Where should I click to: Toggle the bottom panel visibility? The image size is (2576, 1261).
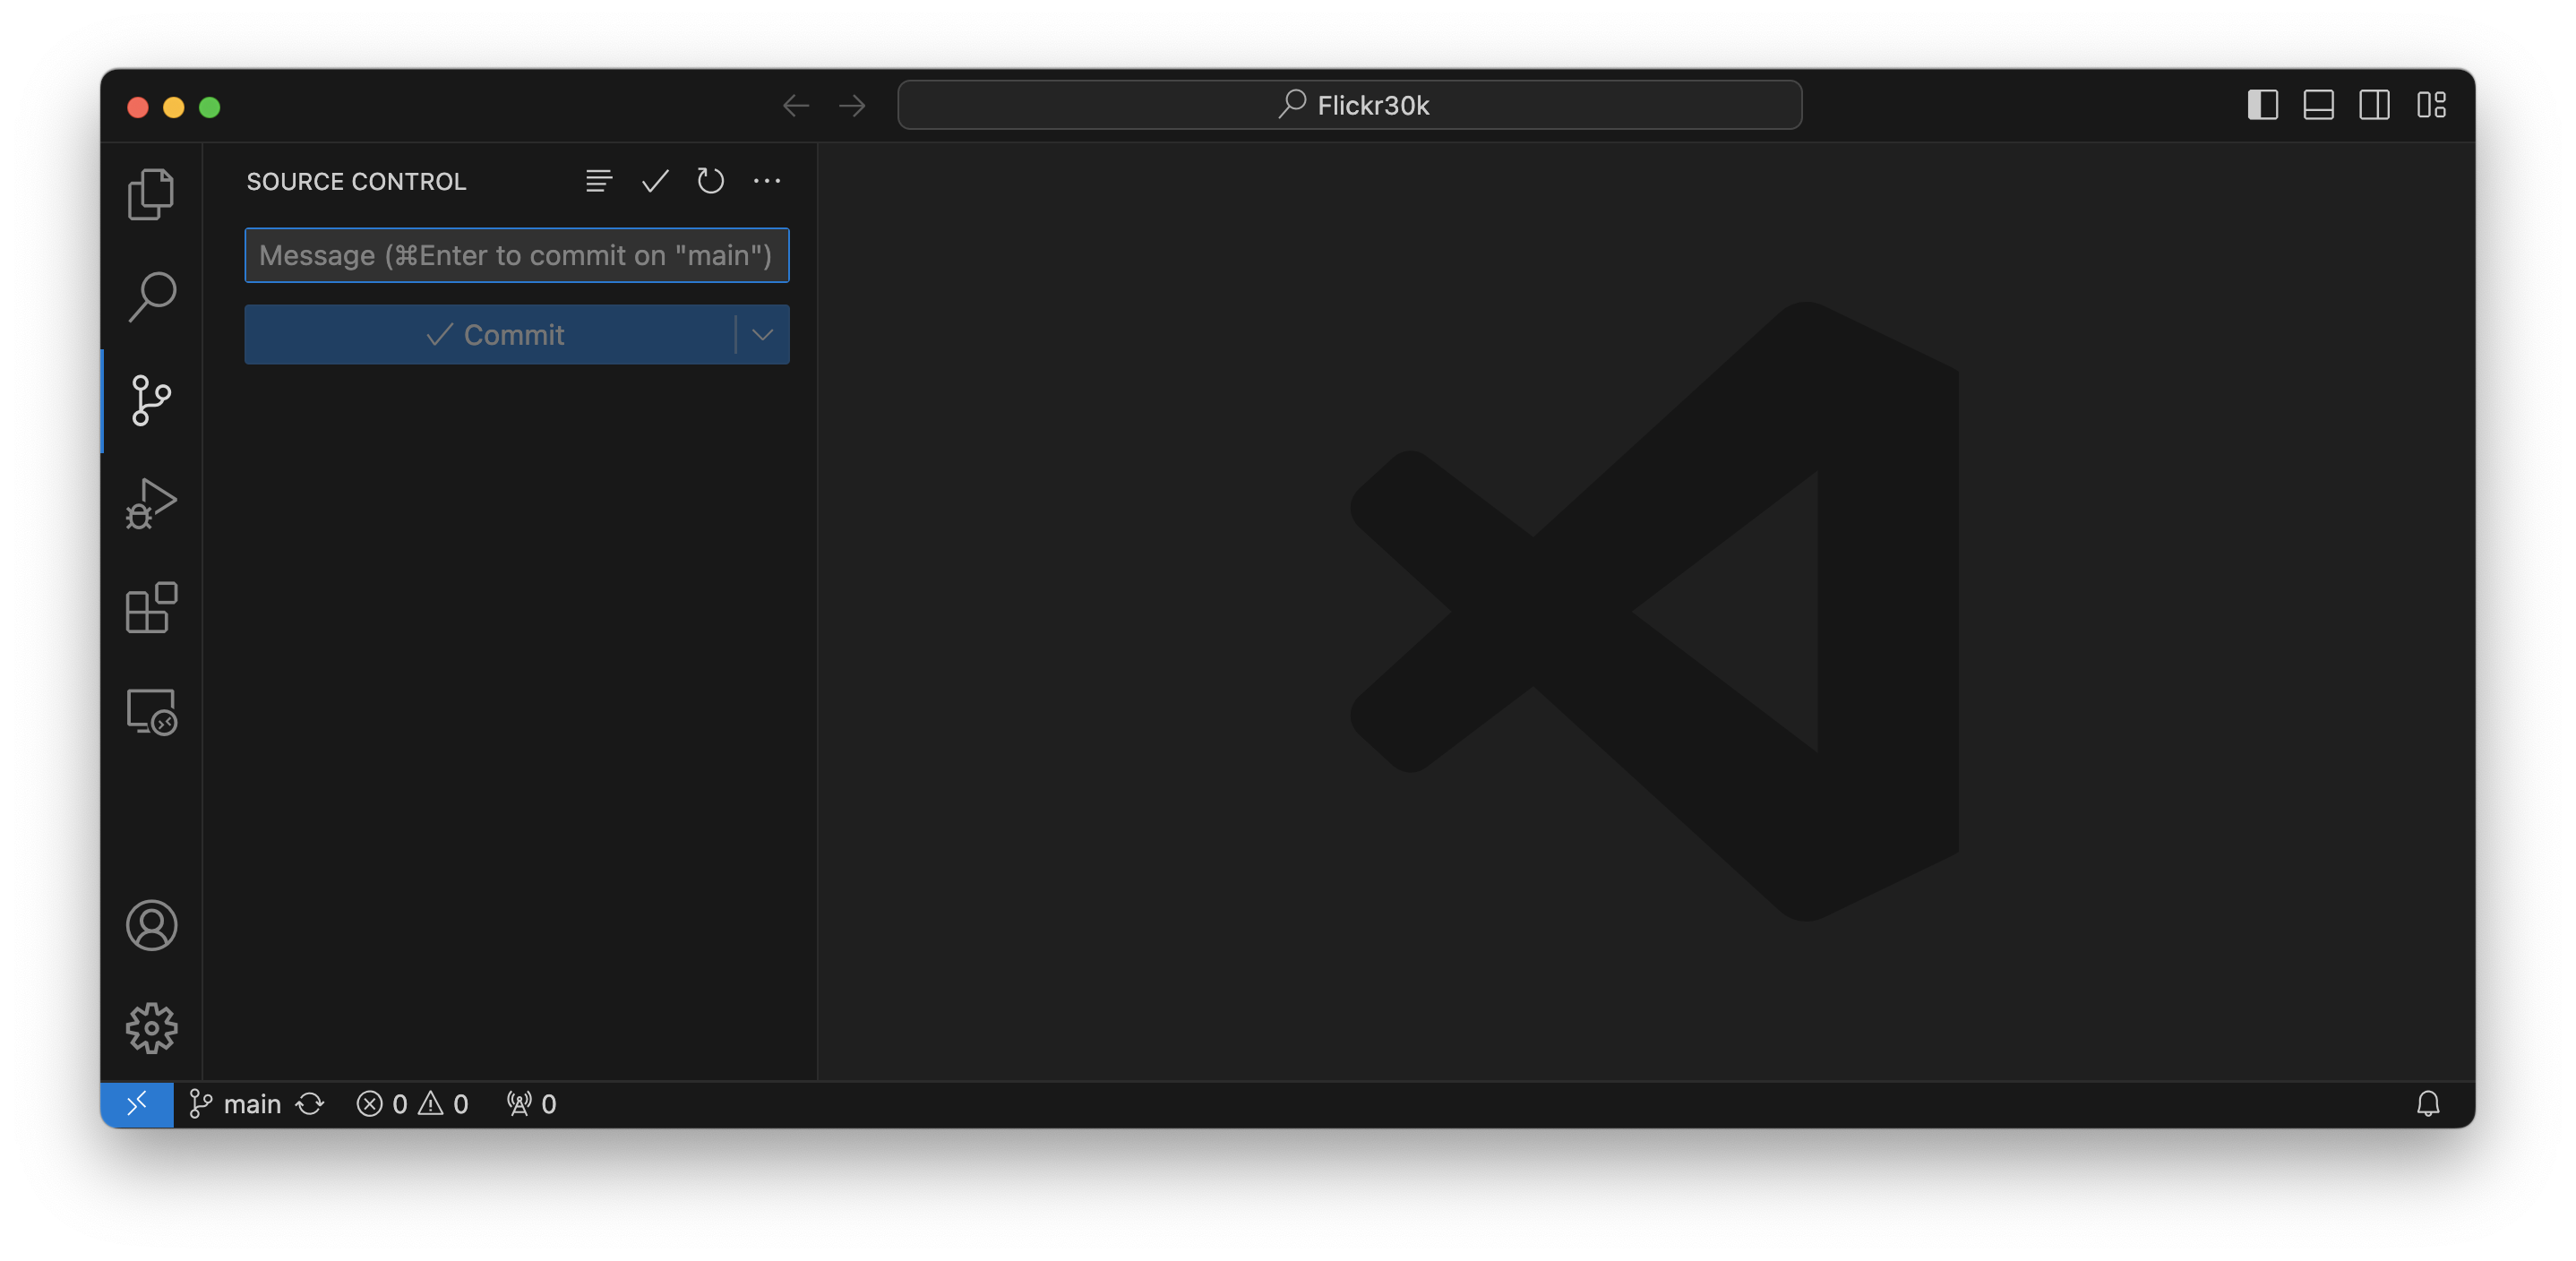coord(2318,105)
